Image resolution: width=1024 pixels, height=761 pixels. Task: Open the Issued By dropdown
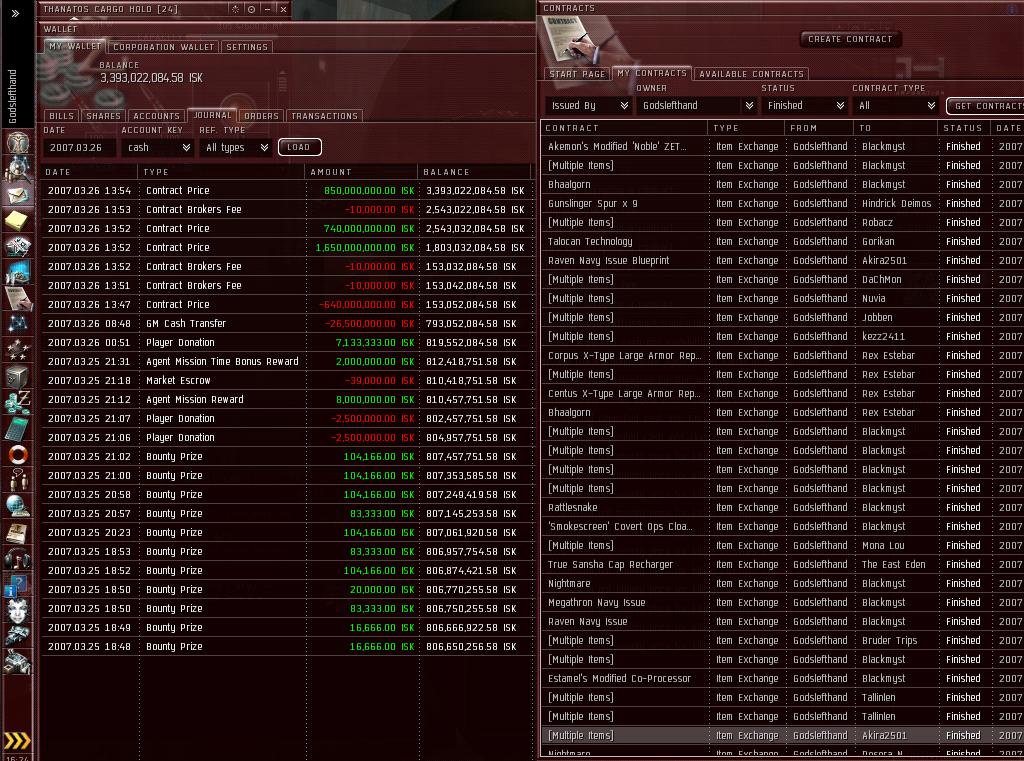588,105
